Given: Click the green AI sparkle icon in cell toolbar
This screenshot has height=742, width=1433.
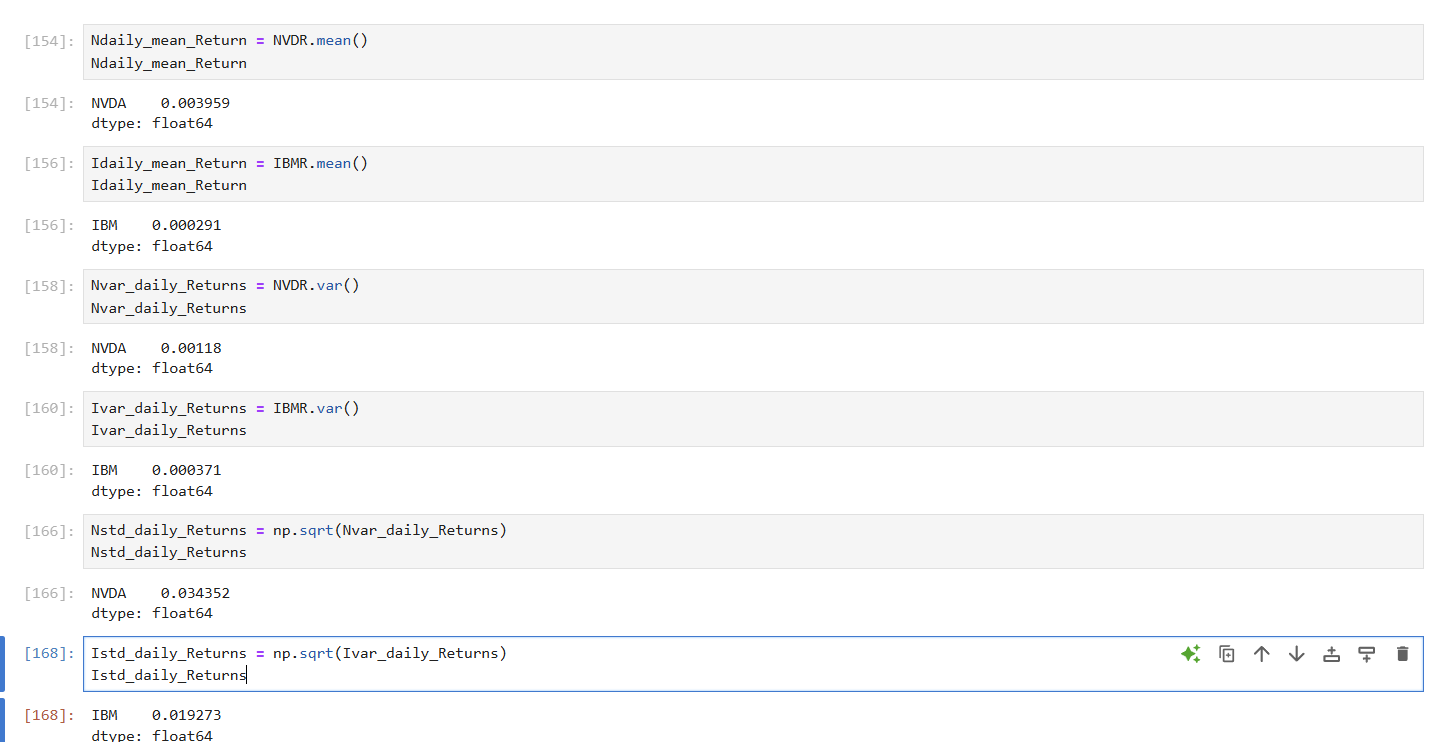Looking at the screenshot, I should [x=1190, y=654].
